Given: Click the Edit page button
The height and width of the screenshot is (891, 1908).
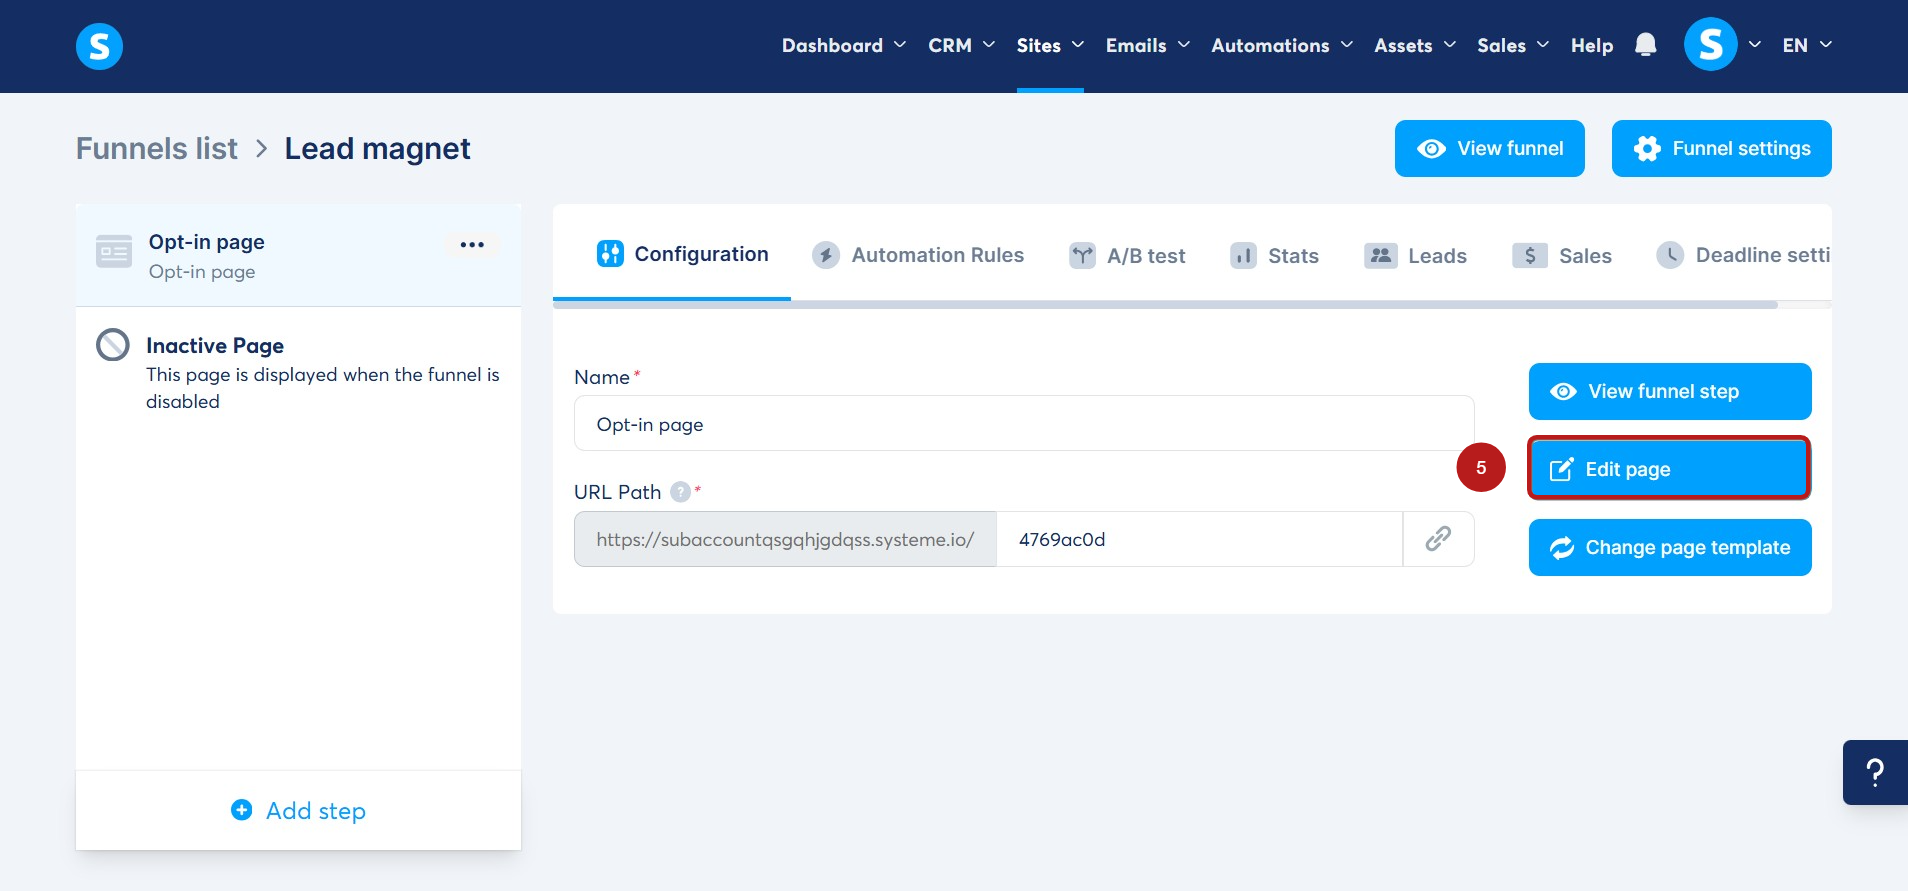Looking at the screenshot, I should (x=1670, y=469).
